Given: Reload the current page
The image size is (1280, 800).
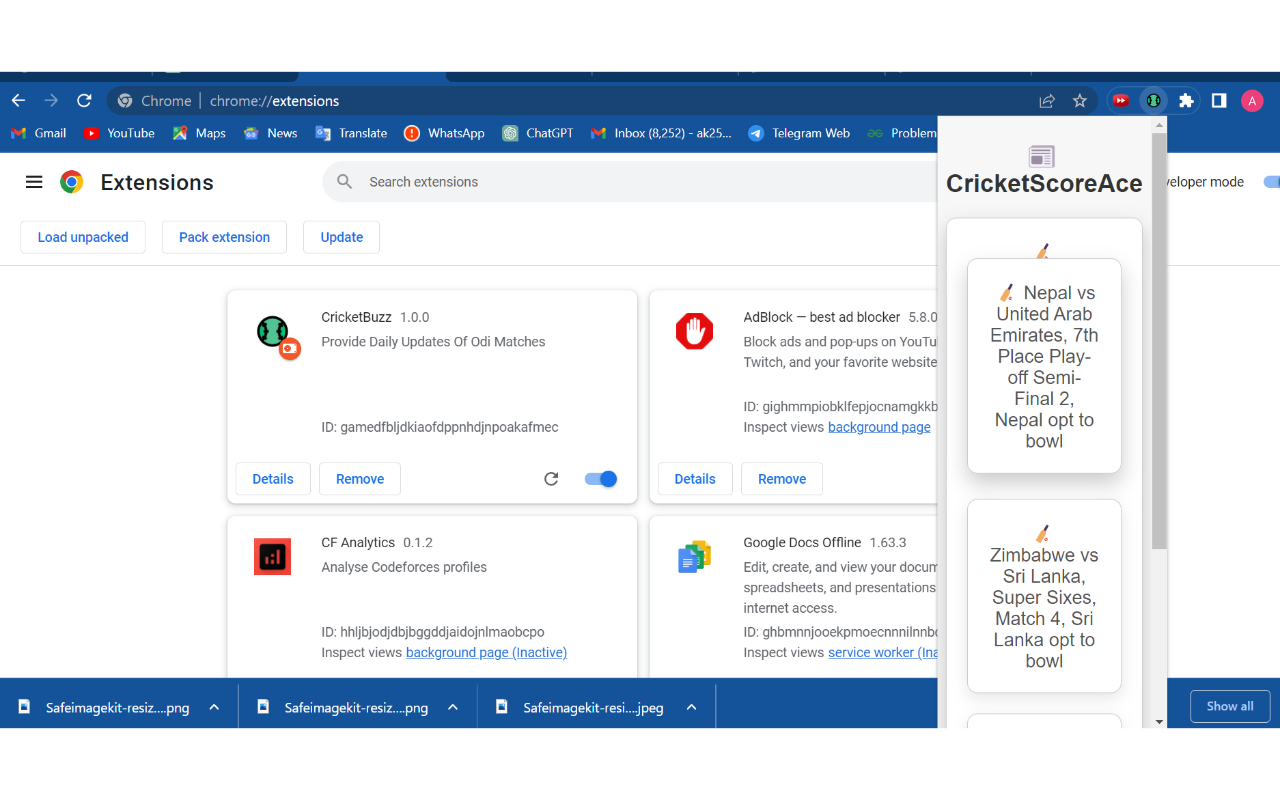Looking at the screenshot, I should tap(84, 101).
